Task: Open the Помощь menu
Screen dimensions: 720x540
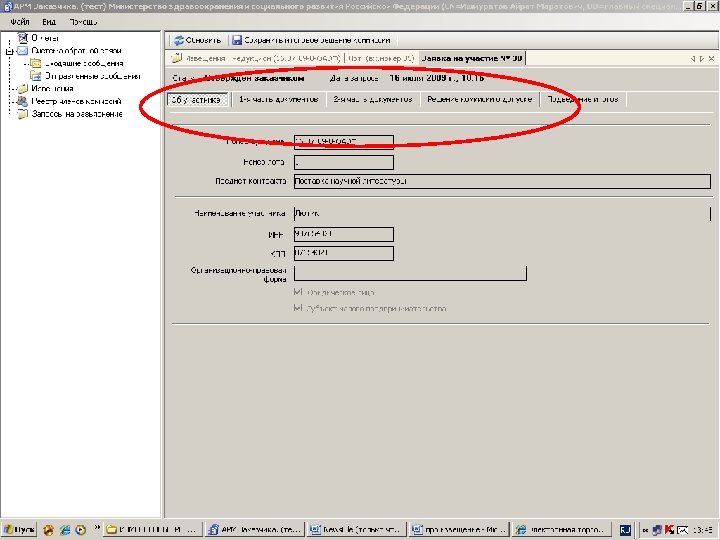Action: (83, 22)
